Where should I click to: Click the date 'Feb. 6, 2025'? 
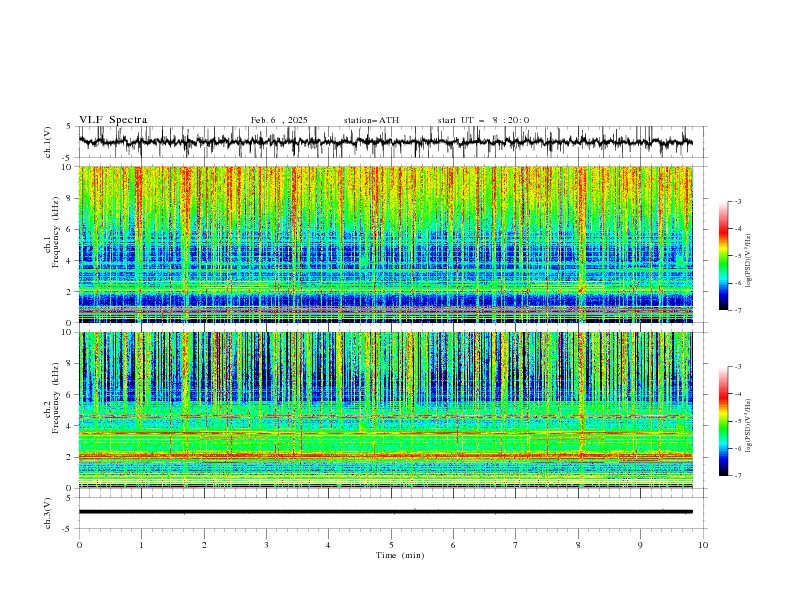pos(279,120)
